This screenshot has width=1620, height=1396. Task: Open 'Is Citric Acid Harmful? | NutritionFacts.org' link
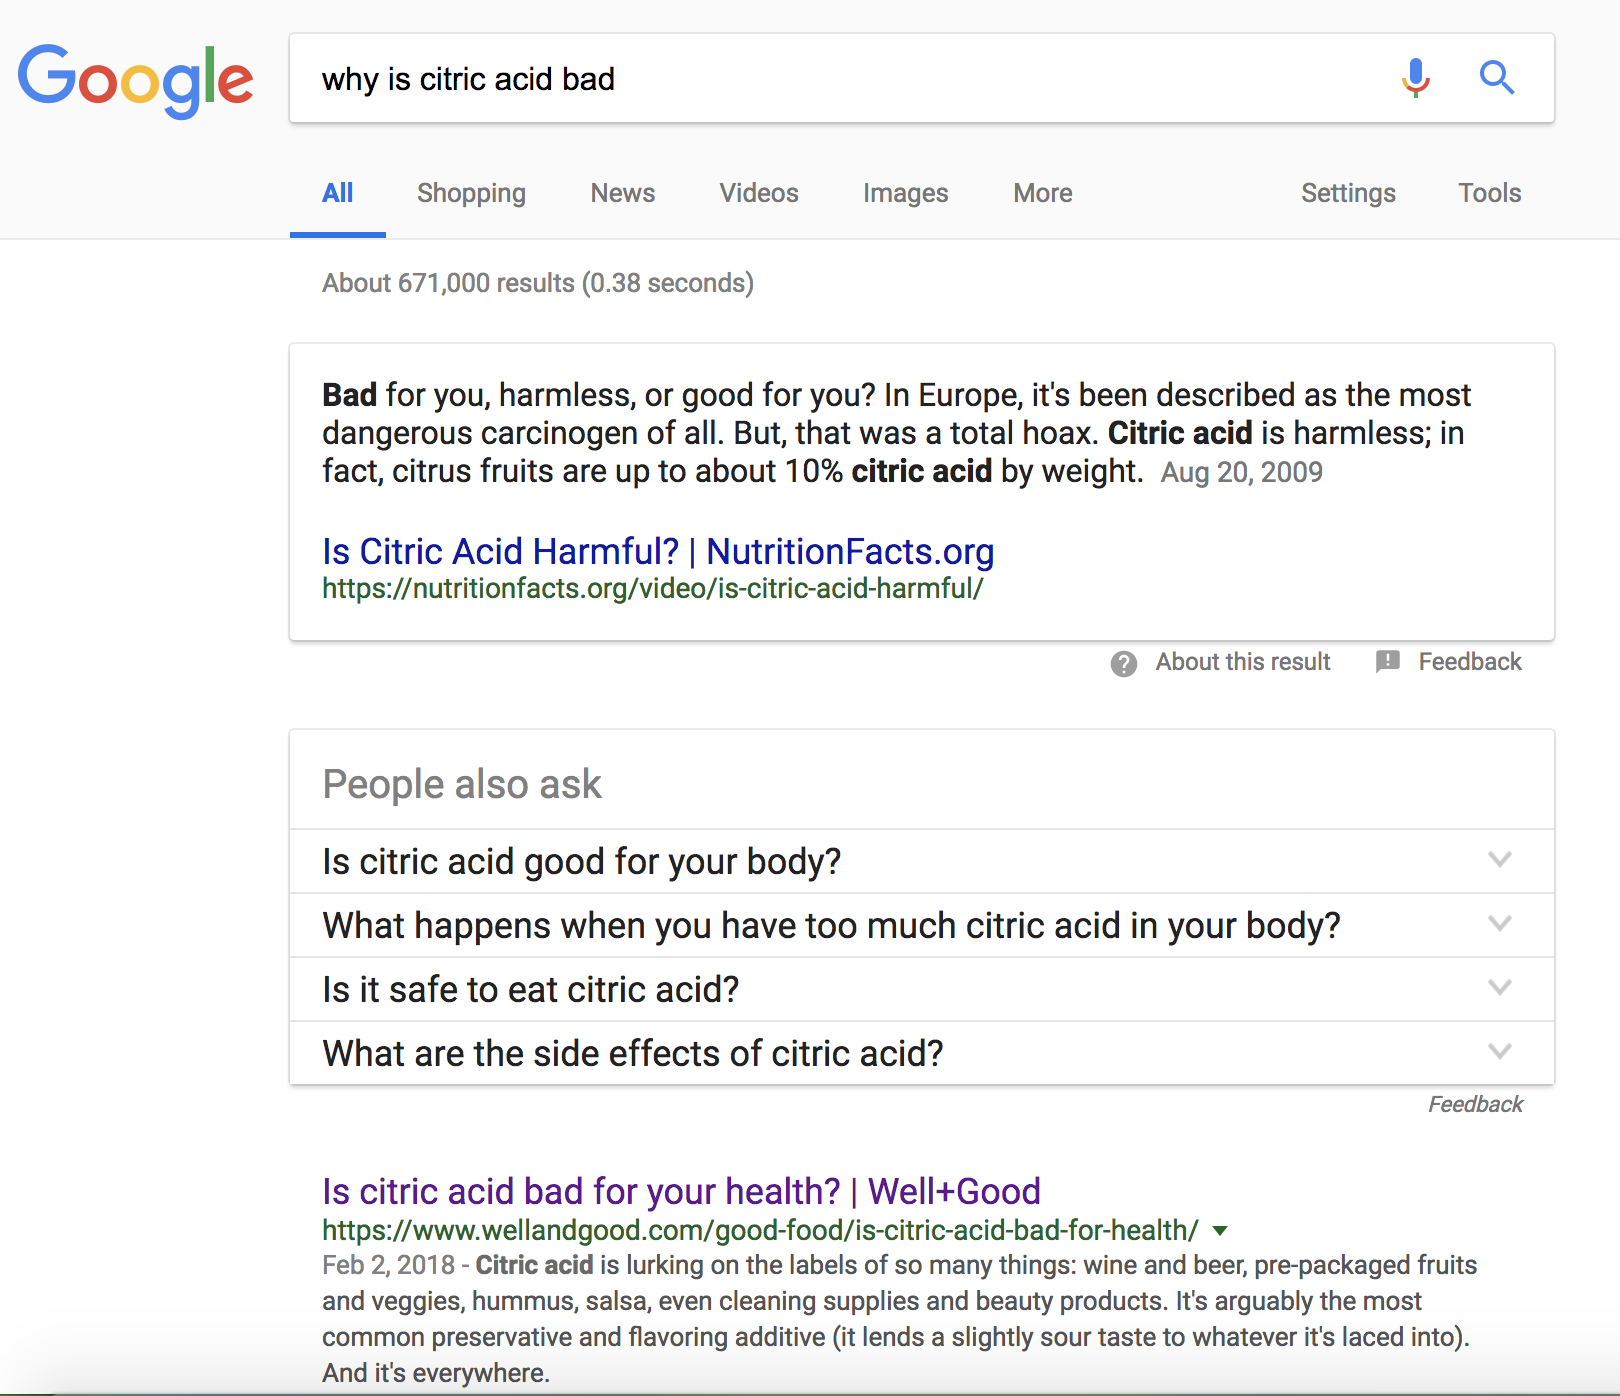pyautogui.click(x=657, y=551)
